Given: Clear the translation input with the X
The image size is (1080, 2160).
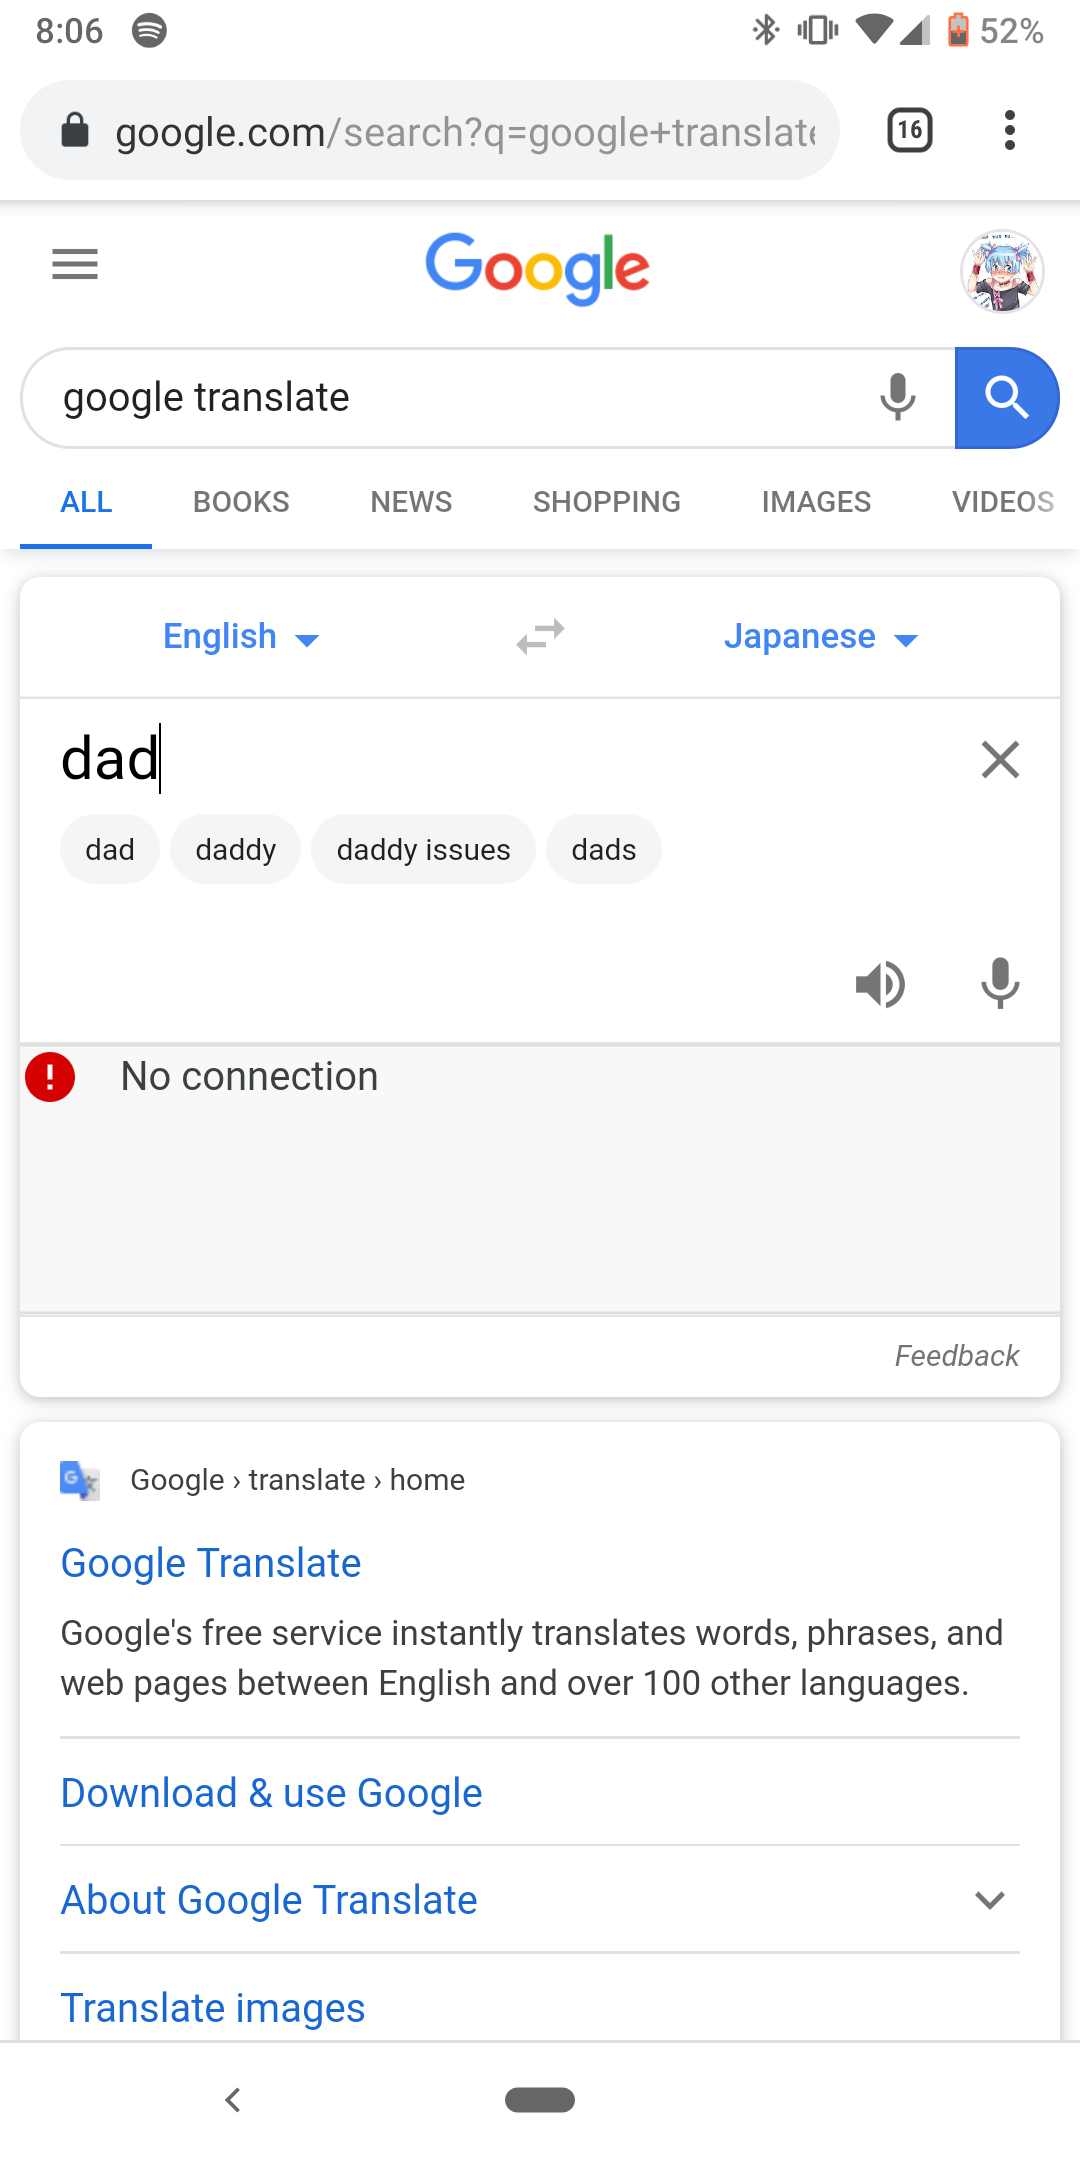Looking at the screenshot, I should [999, 760].
